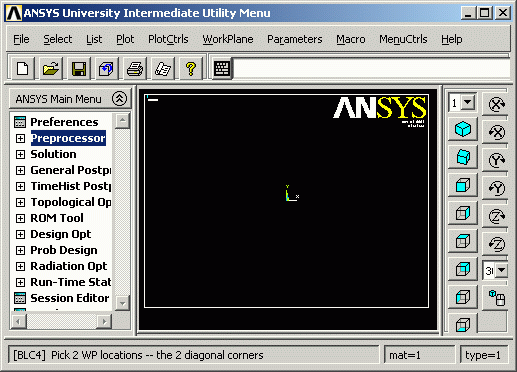Expand the General Postproc plus box

pos(20,170)
